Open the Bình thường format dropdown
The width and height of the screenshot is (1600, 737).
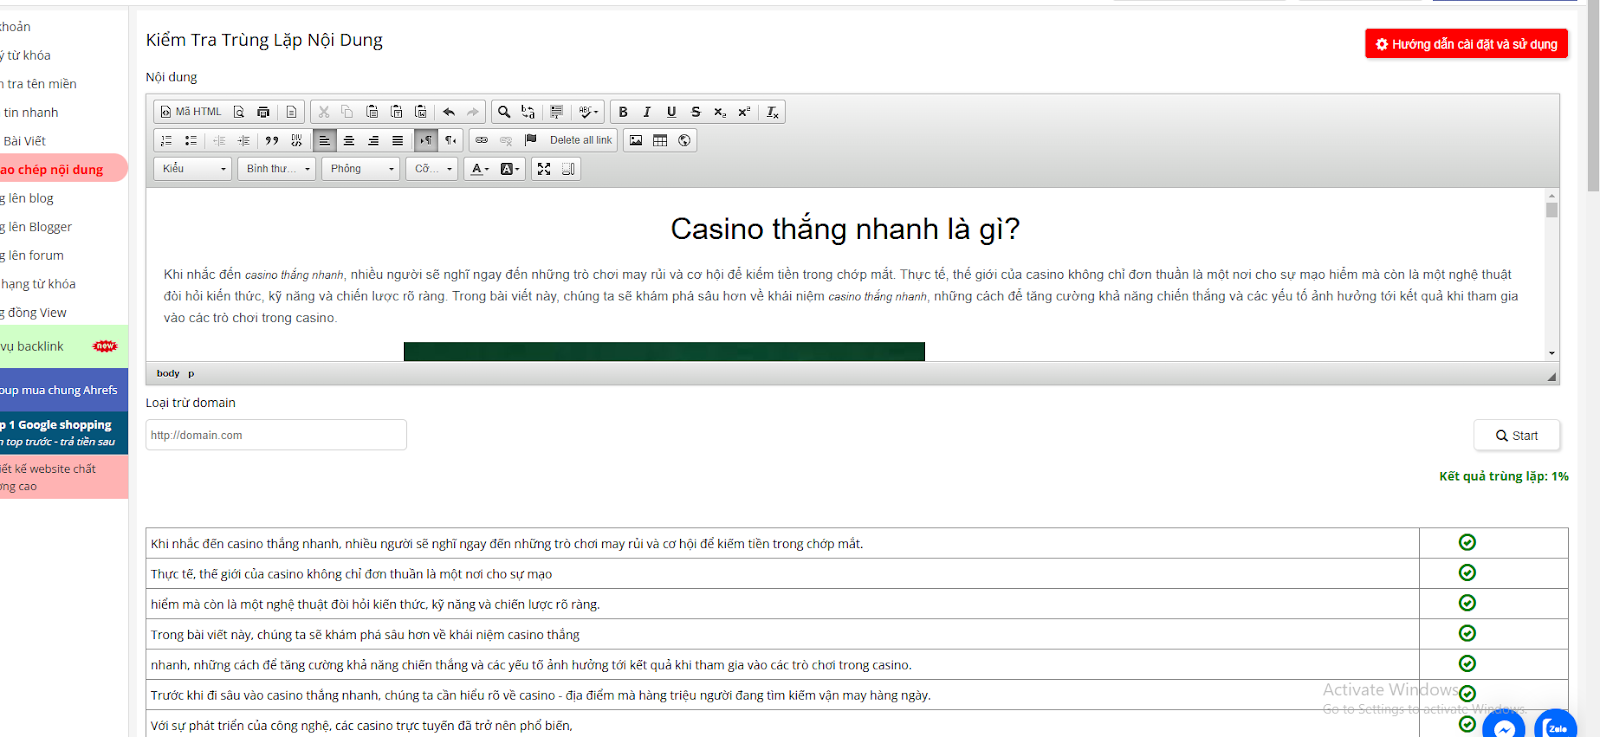277,169
